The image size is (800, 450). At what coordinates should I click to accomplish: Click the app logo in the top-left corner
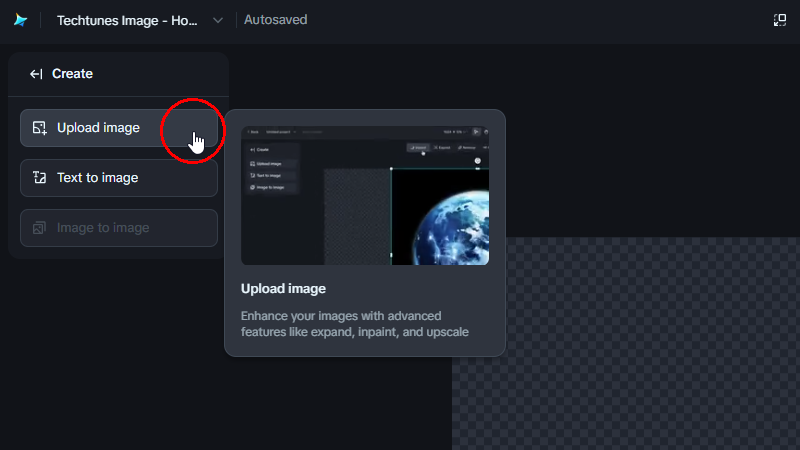pyautogui.click(x=21, y=20)
